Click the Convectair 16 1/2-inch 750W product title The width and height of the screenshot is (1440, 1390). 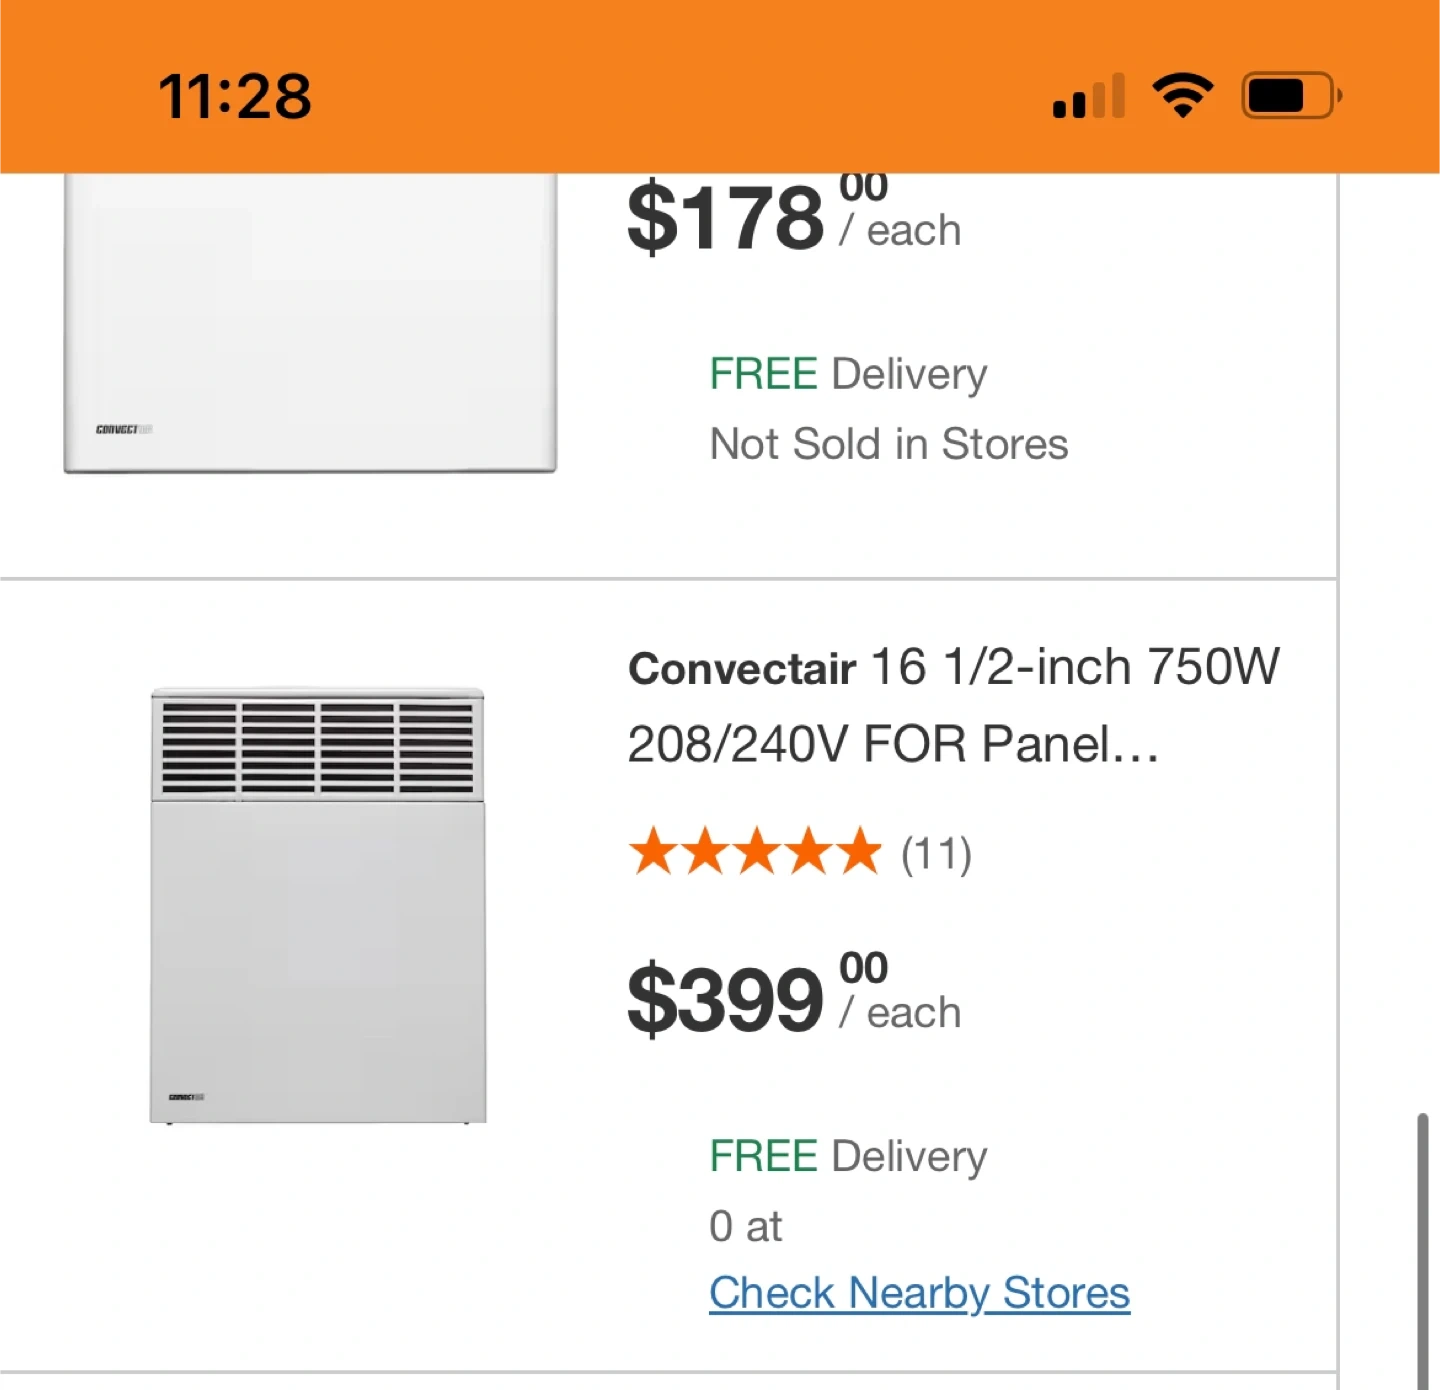tap(953, 705)
